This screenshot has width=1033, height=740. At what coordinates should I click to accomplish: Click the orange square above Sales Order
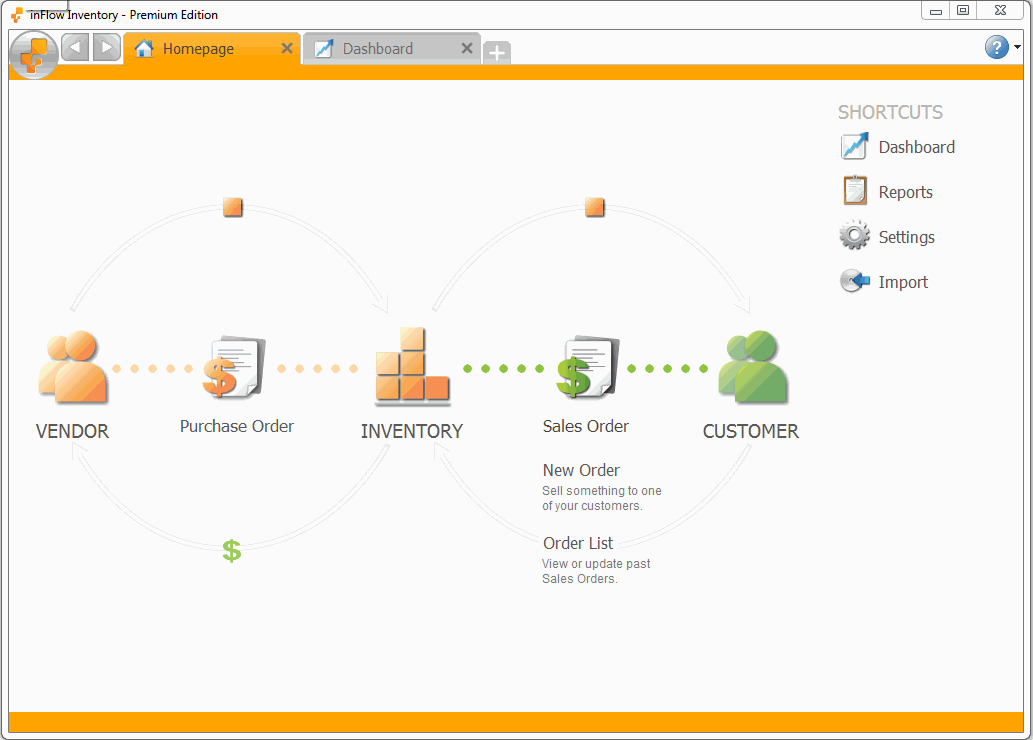click(x=595, y=207)
